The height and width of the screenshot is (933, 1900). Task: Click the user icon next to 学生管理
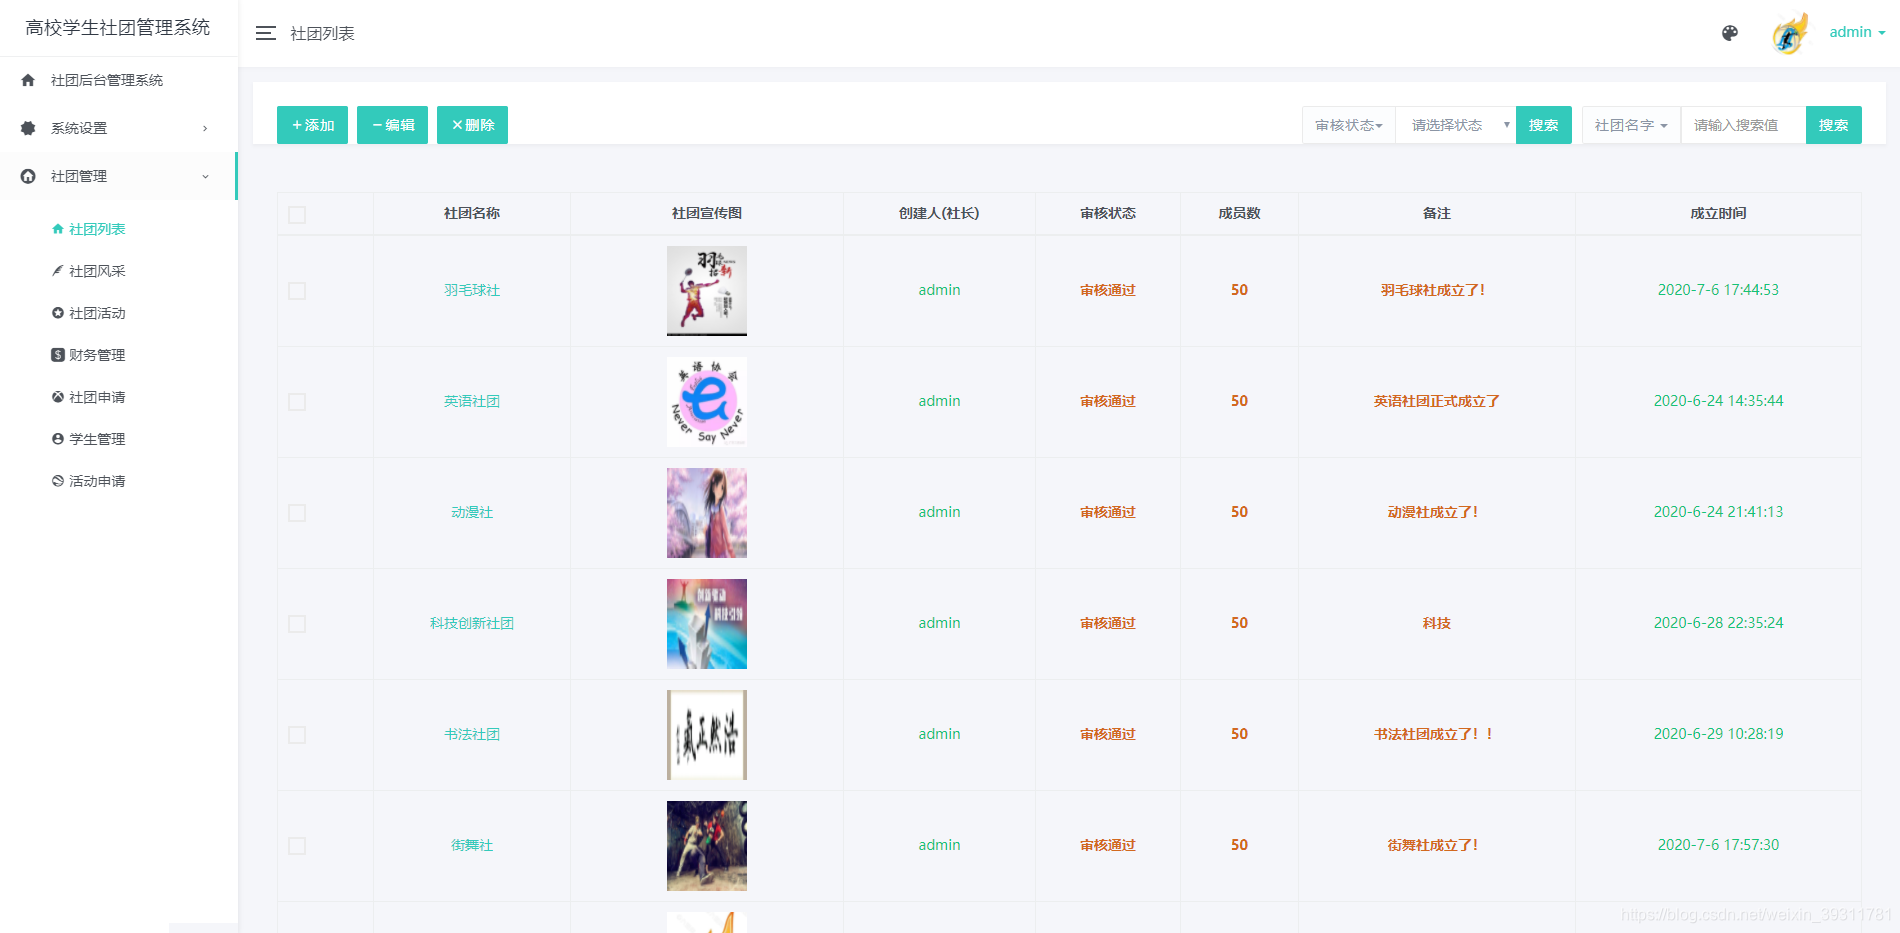click(x=58, y=439)
